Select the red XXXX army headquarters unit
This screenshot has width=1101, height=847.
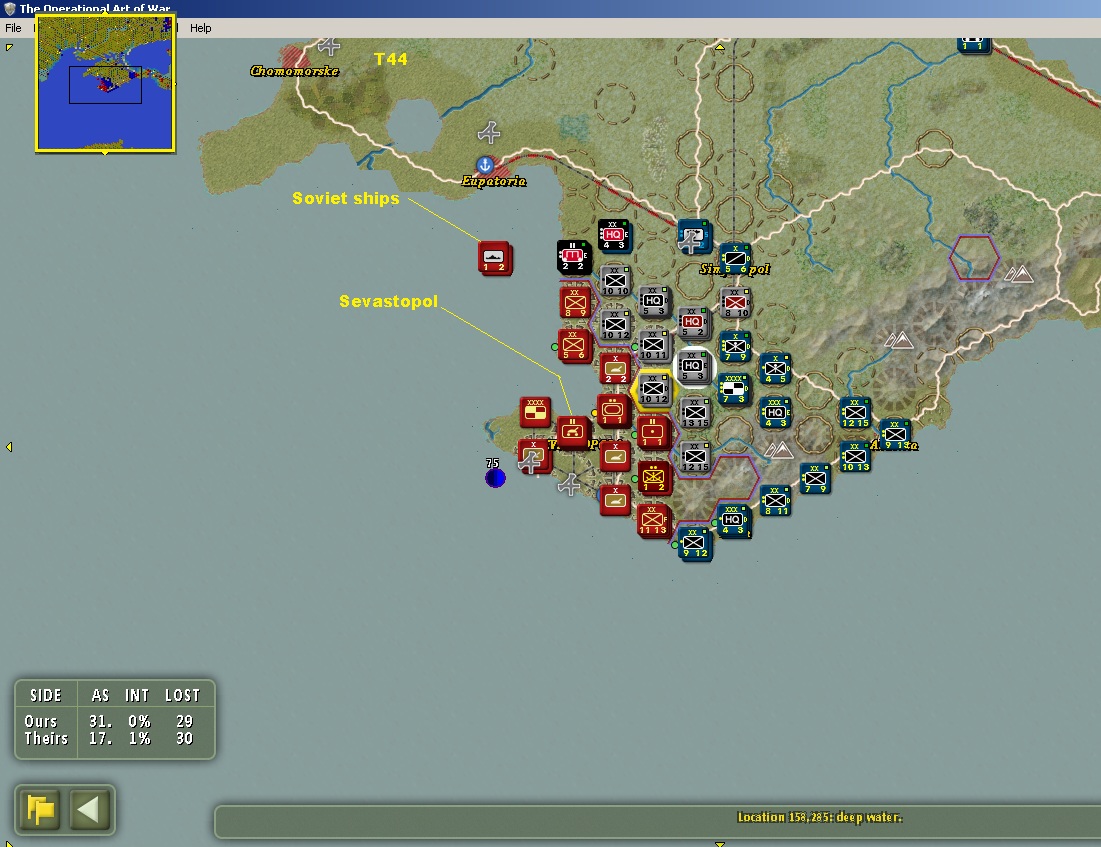click(x=535, y=412)
